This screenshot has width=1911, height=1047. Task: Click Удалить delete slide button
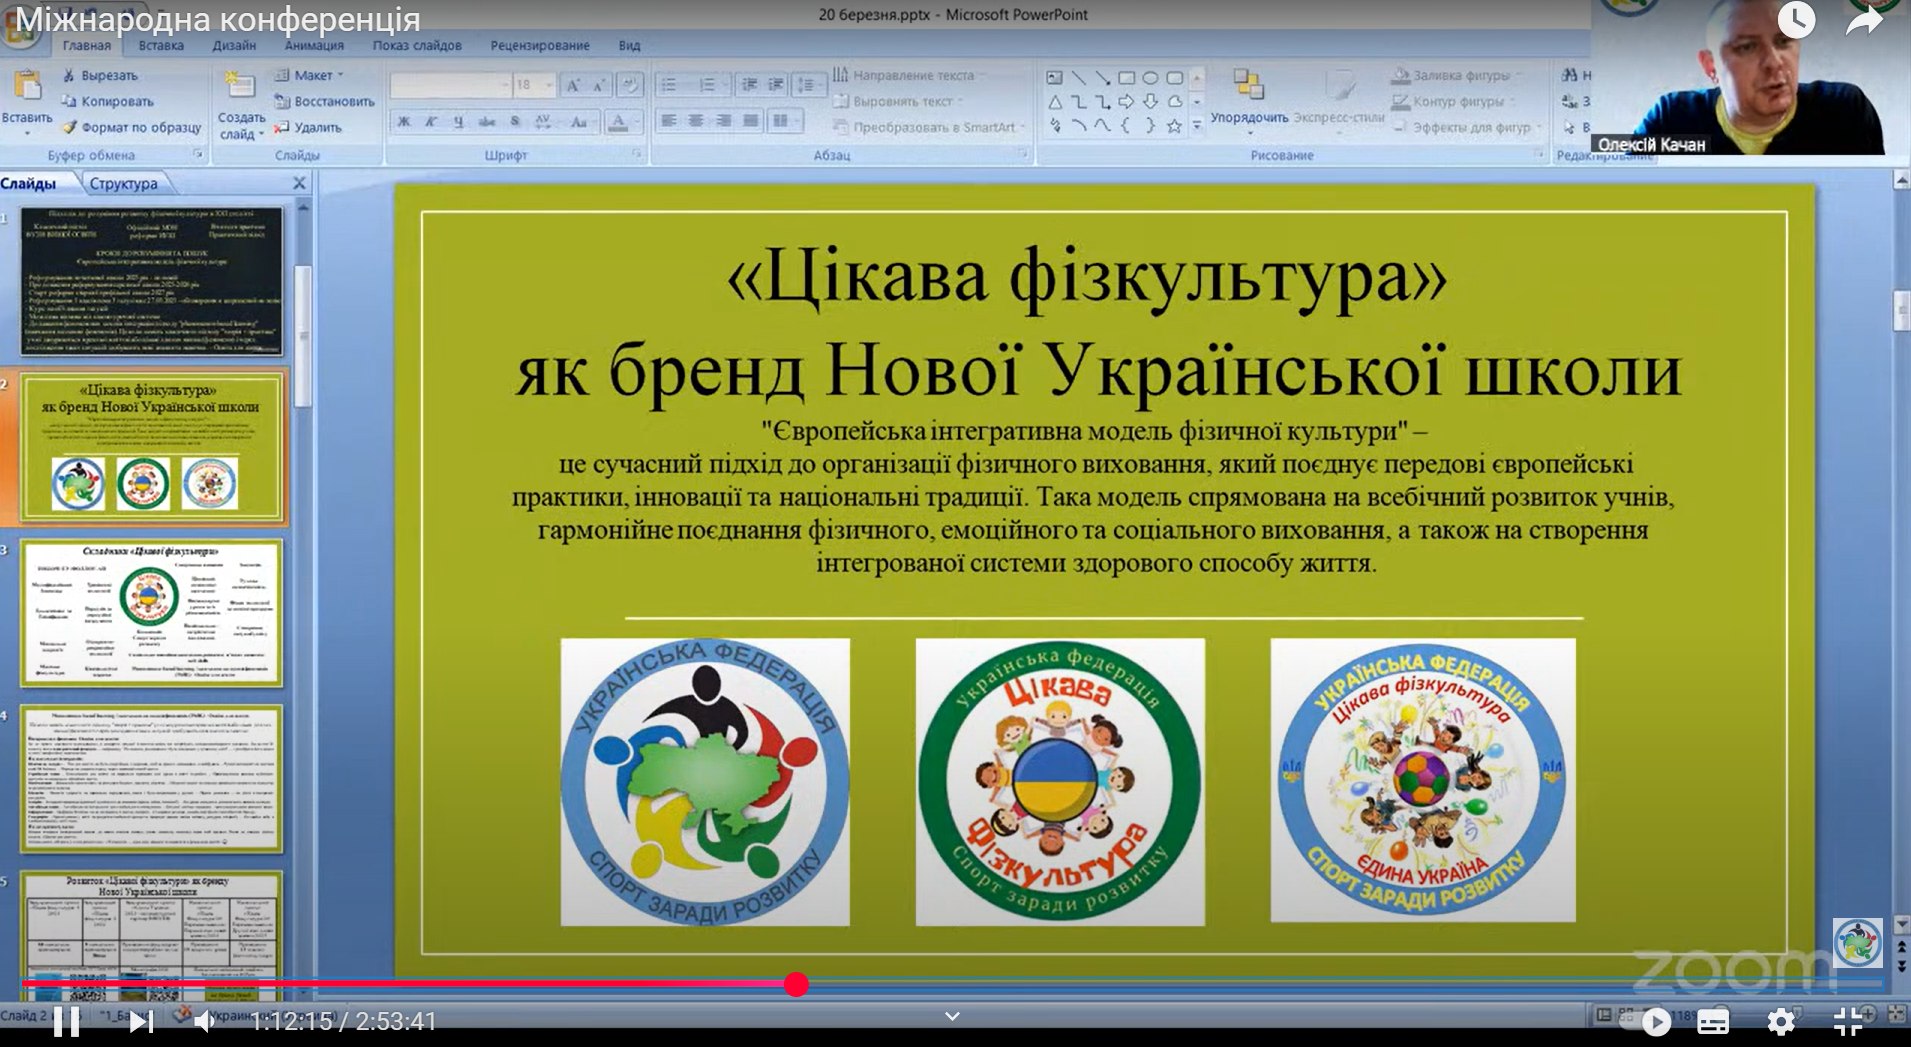[x=308, y=128]
